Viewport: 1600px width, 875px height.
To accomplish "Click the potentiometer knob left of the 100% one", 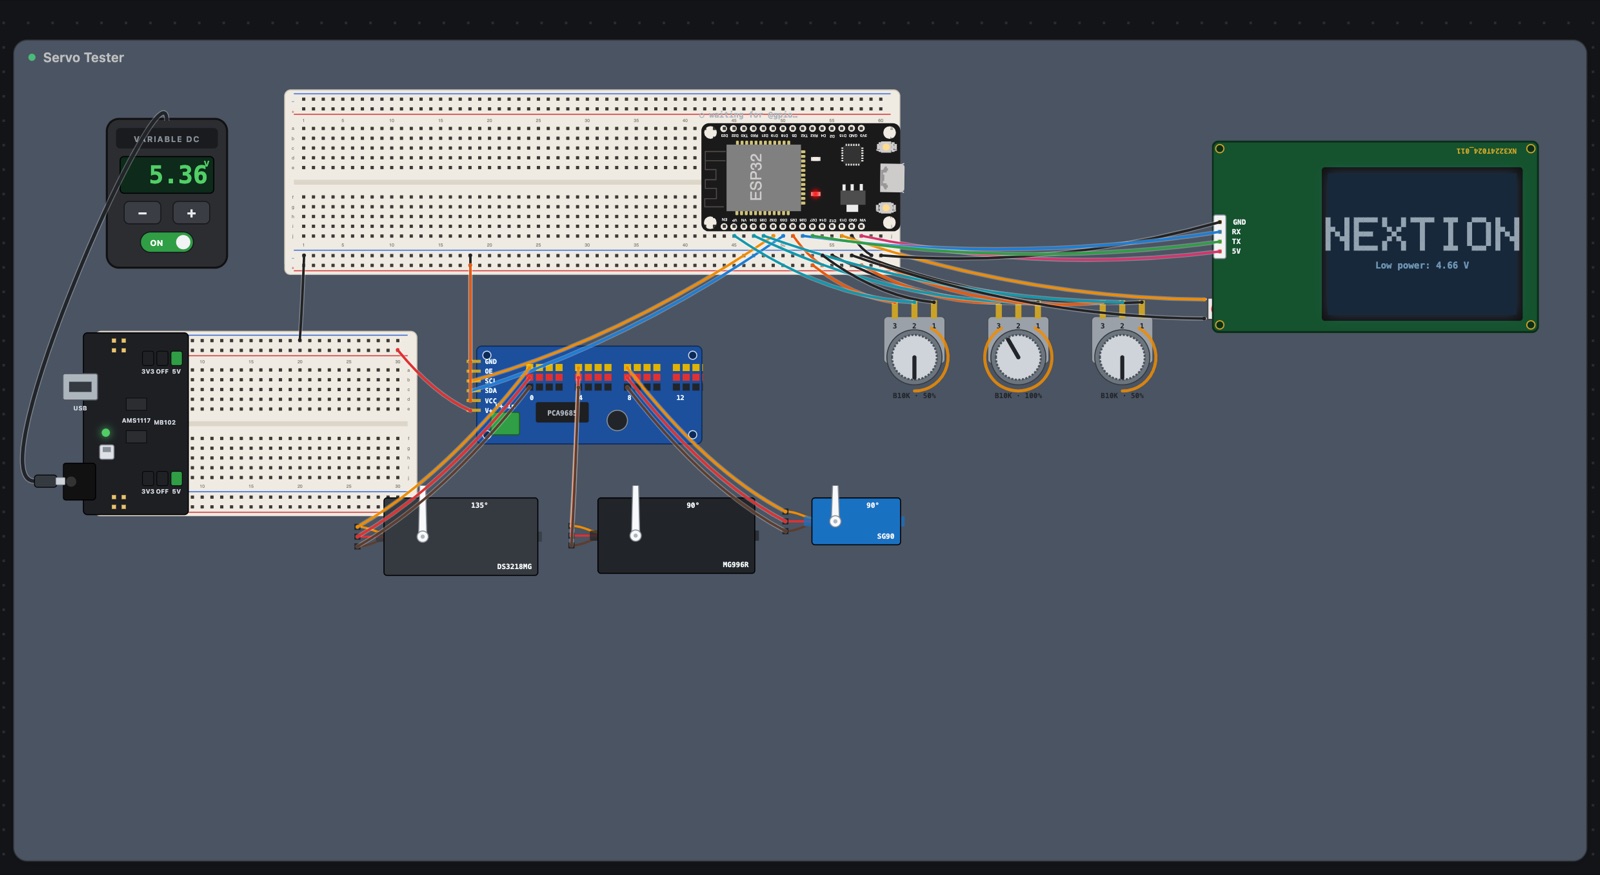I will (914, 358).
